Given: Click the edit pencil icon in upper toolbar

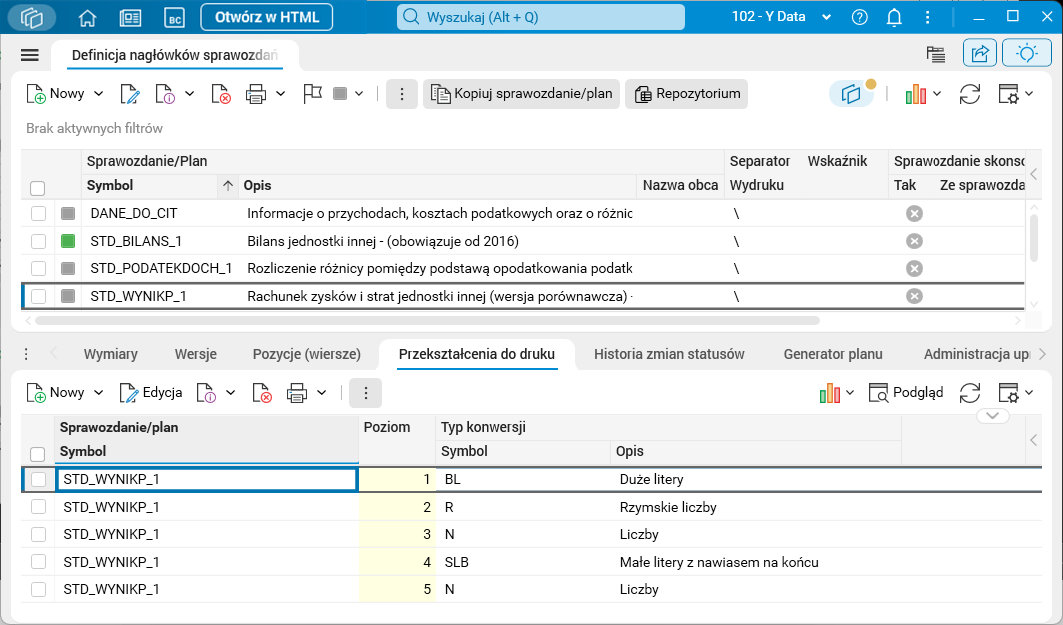Looking at the screenshot, I should pos(129,94).
